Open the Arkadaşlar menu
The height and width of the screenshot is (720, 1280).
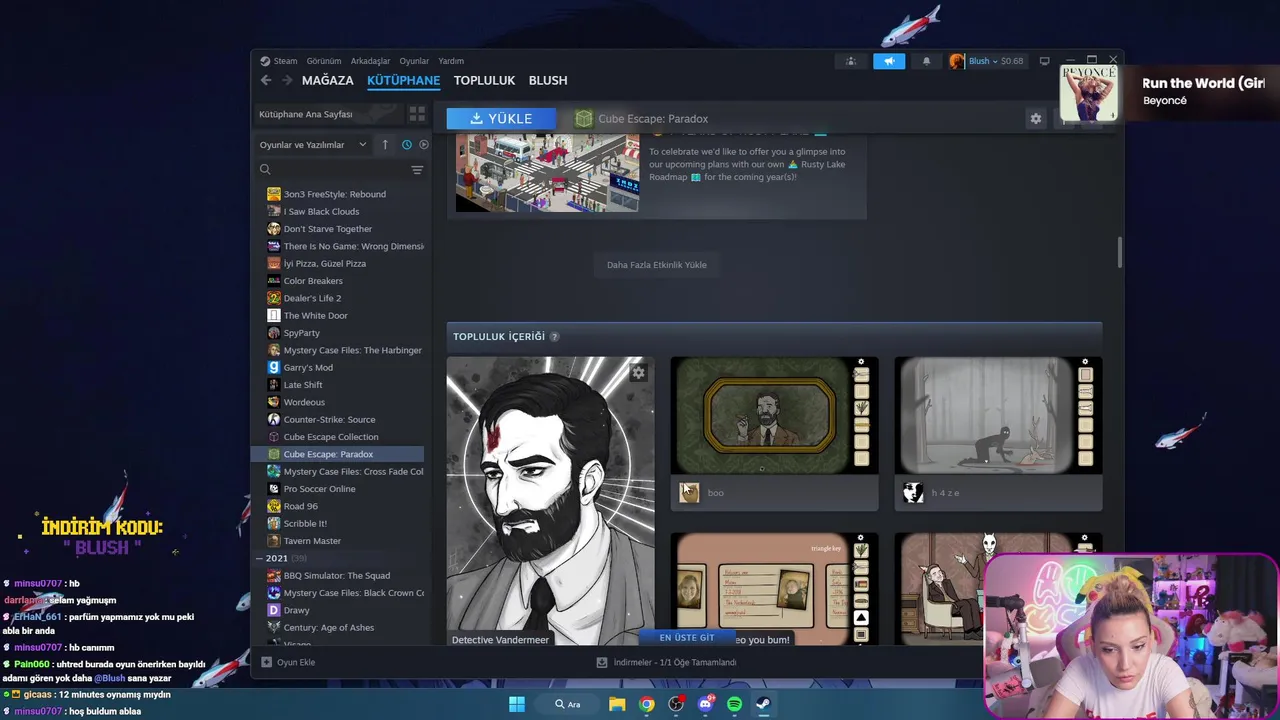point(370,61)
